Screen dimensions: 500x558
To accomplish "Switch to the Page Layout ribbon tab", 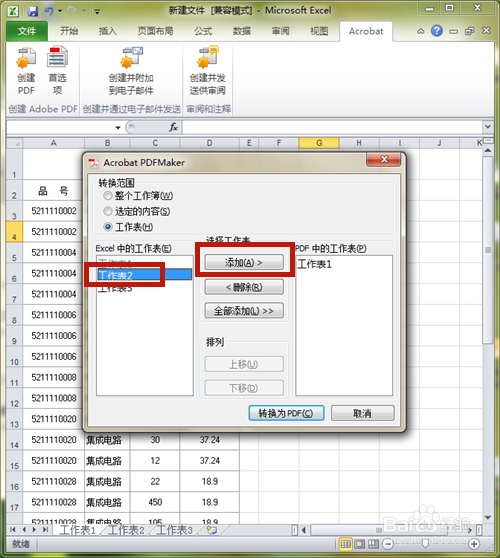I will tap(155, 31).
